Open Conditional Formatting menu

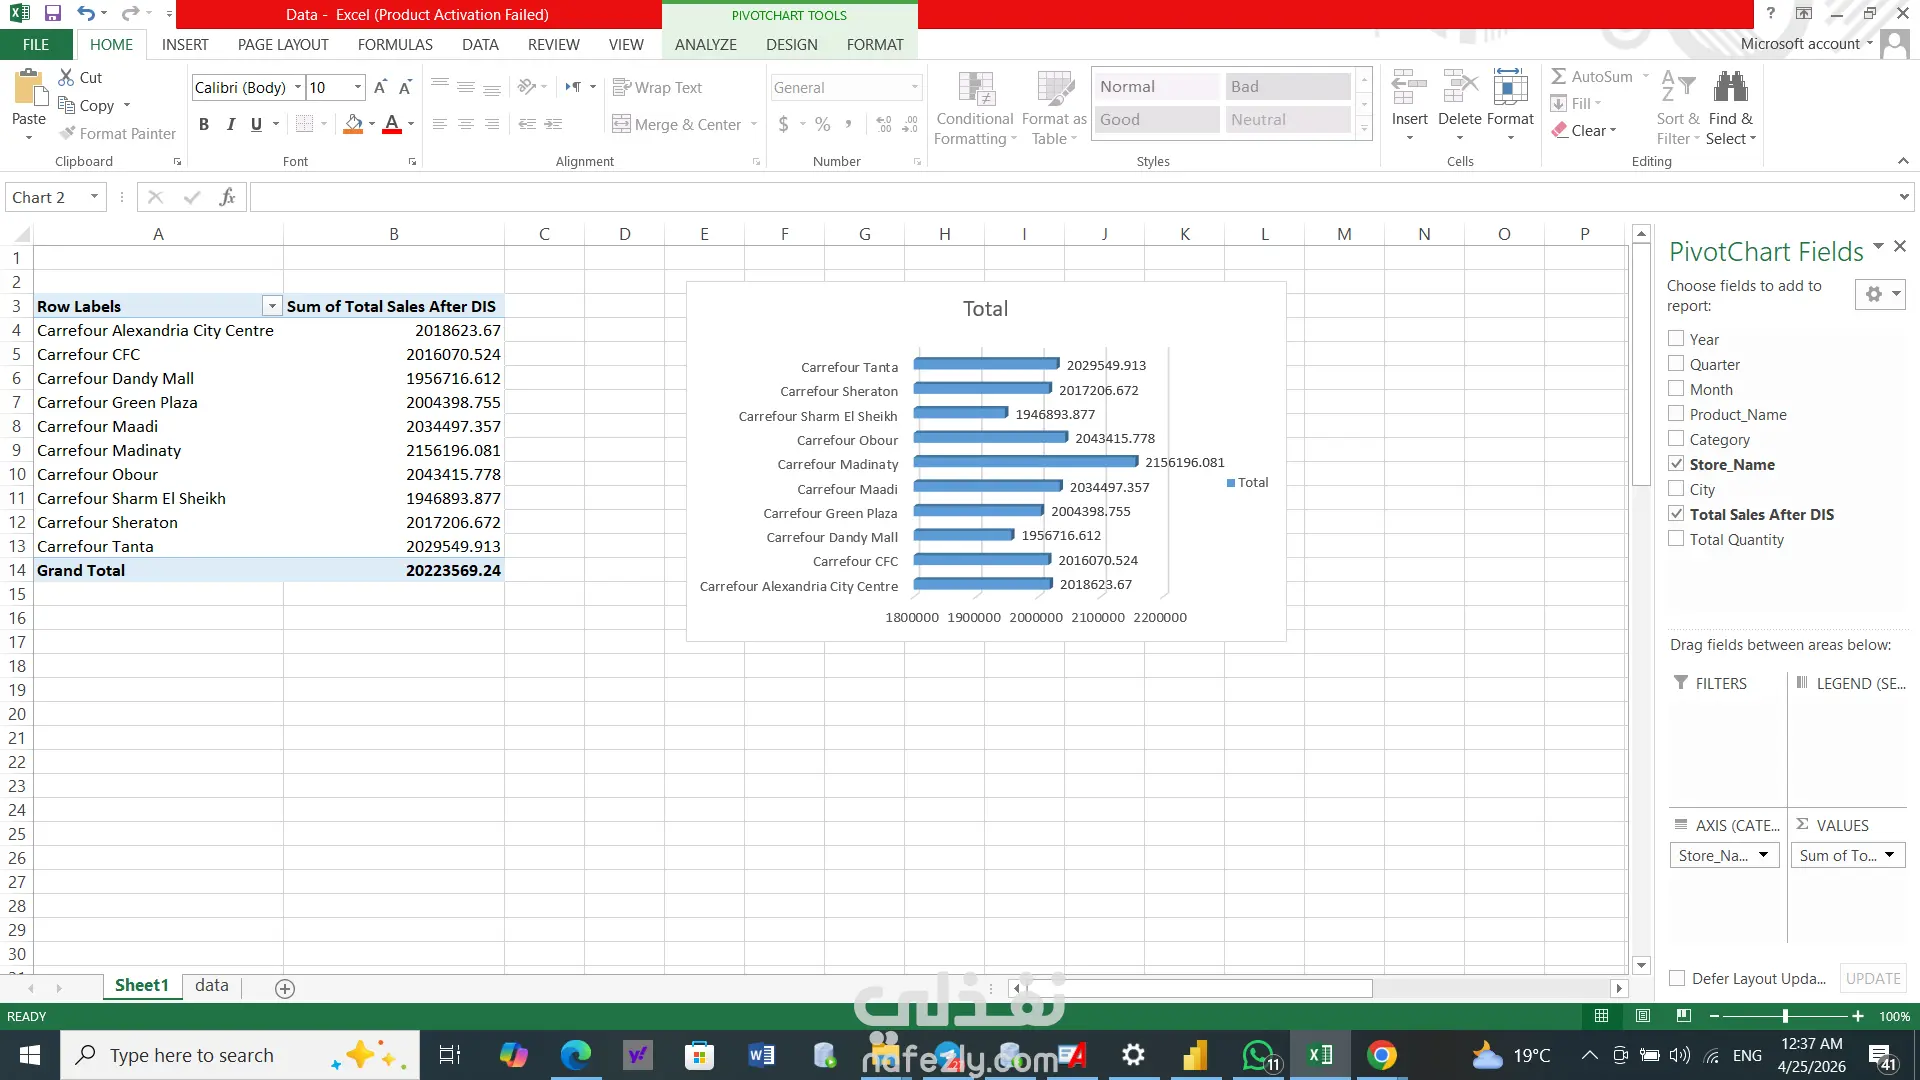point(975,108)
